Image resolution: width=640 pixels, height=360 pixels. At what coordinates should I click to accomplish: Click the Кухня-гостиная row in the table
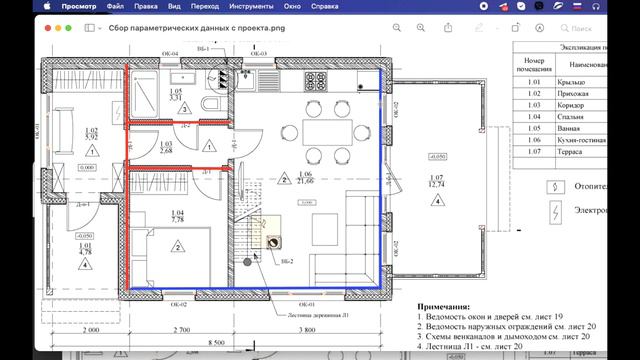(560, 140)
